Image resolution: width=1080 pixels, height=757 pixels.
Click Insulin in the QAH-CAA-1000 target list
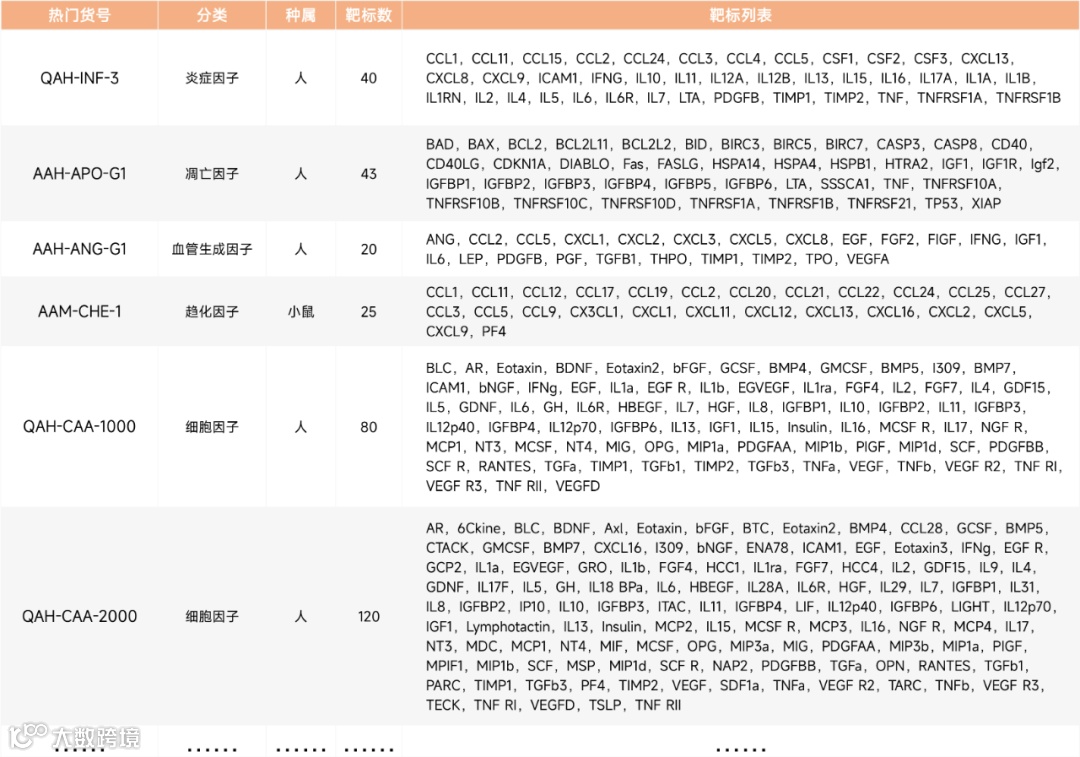pos(807,427)
